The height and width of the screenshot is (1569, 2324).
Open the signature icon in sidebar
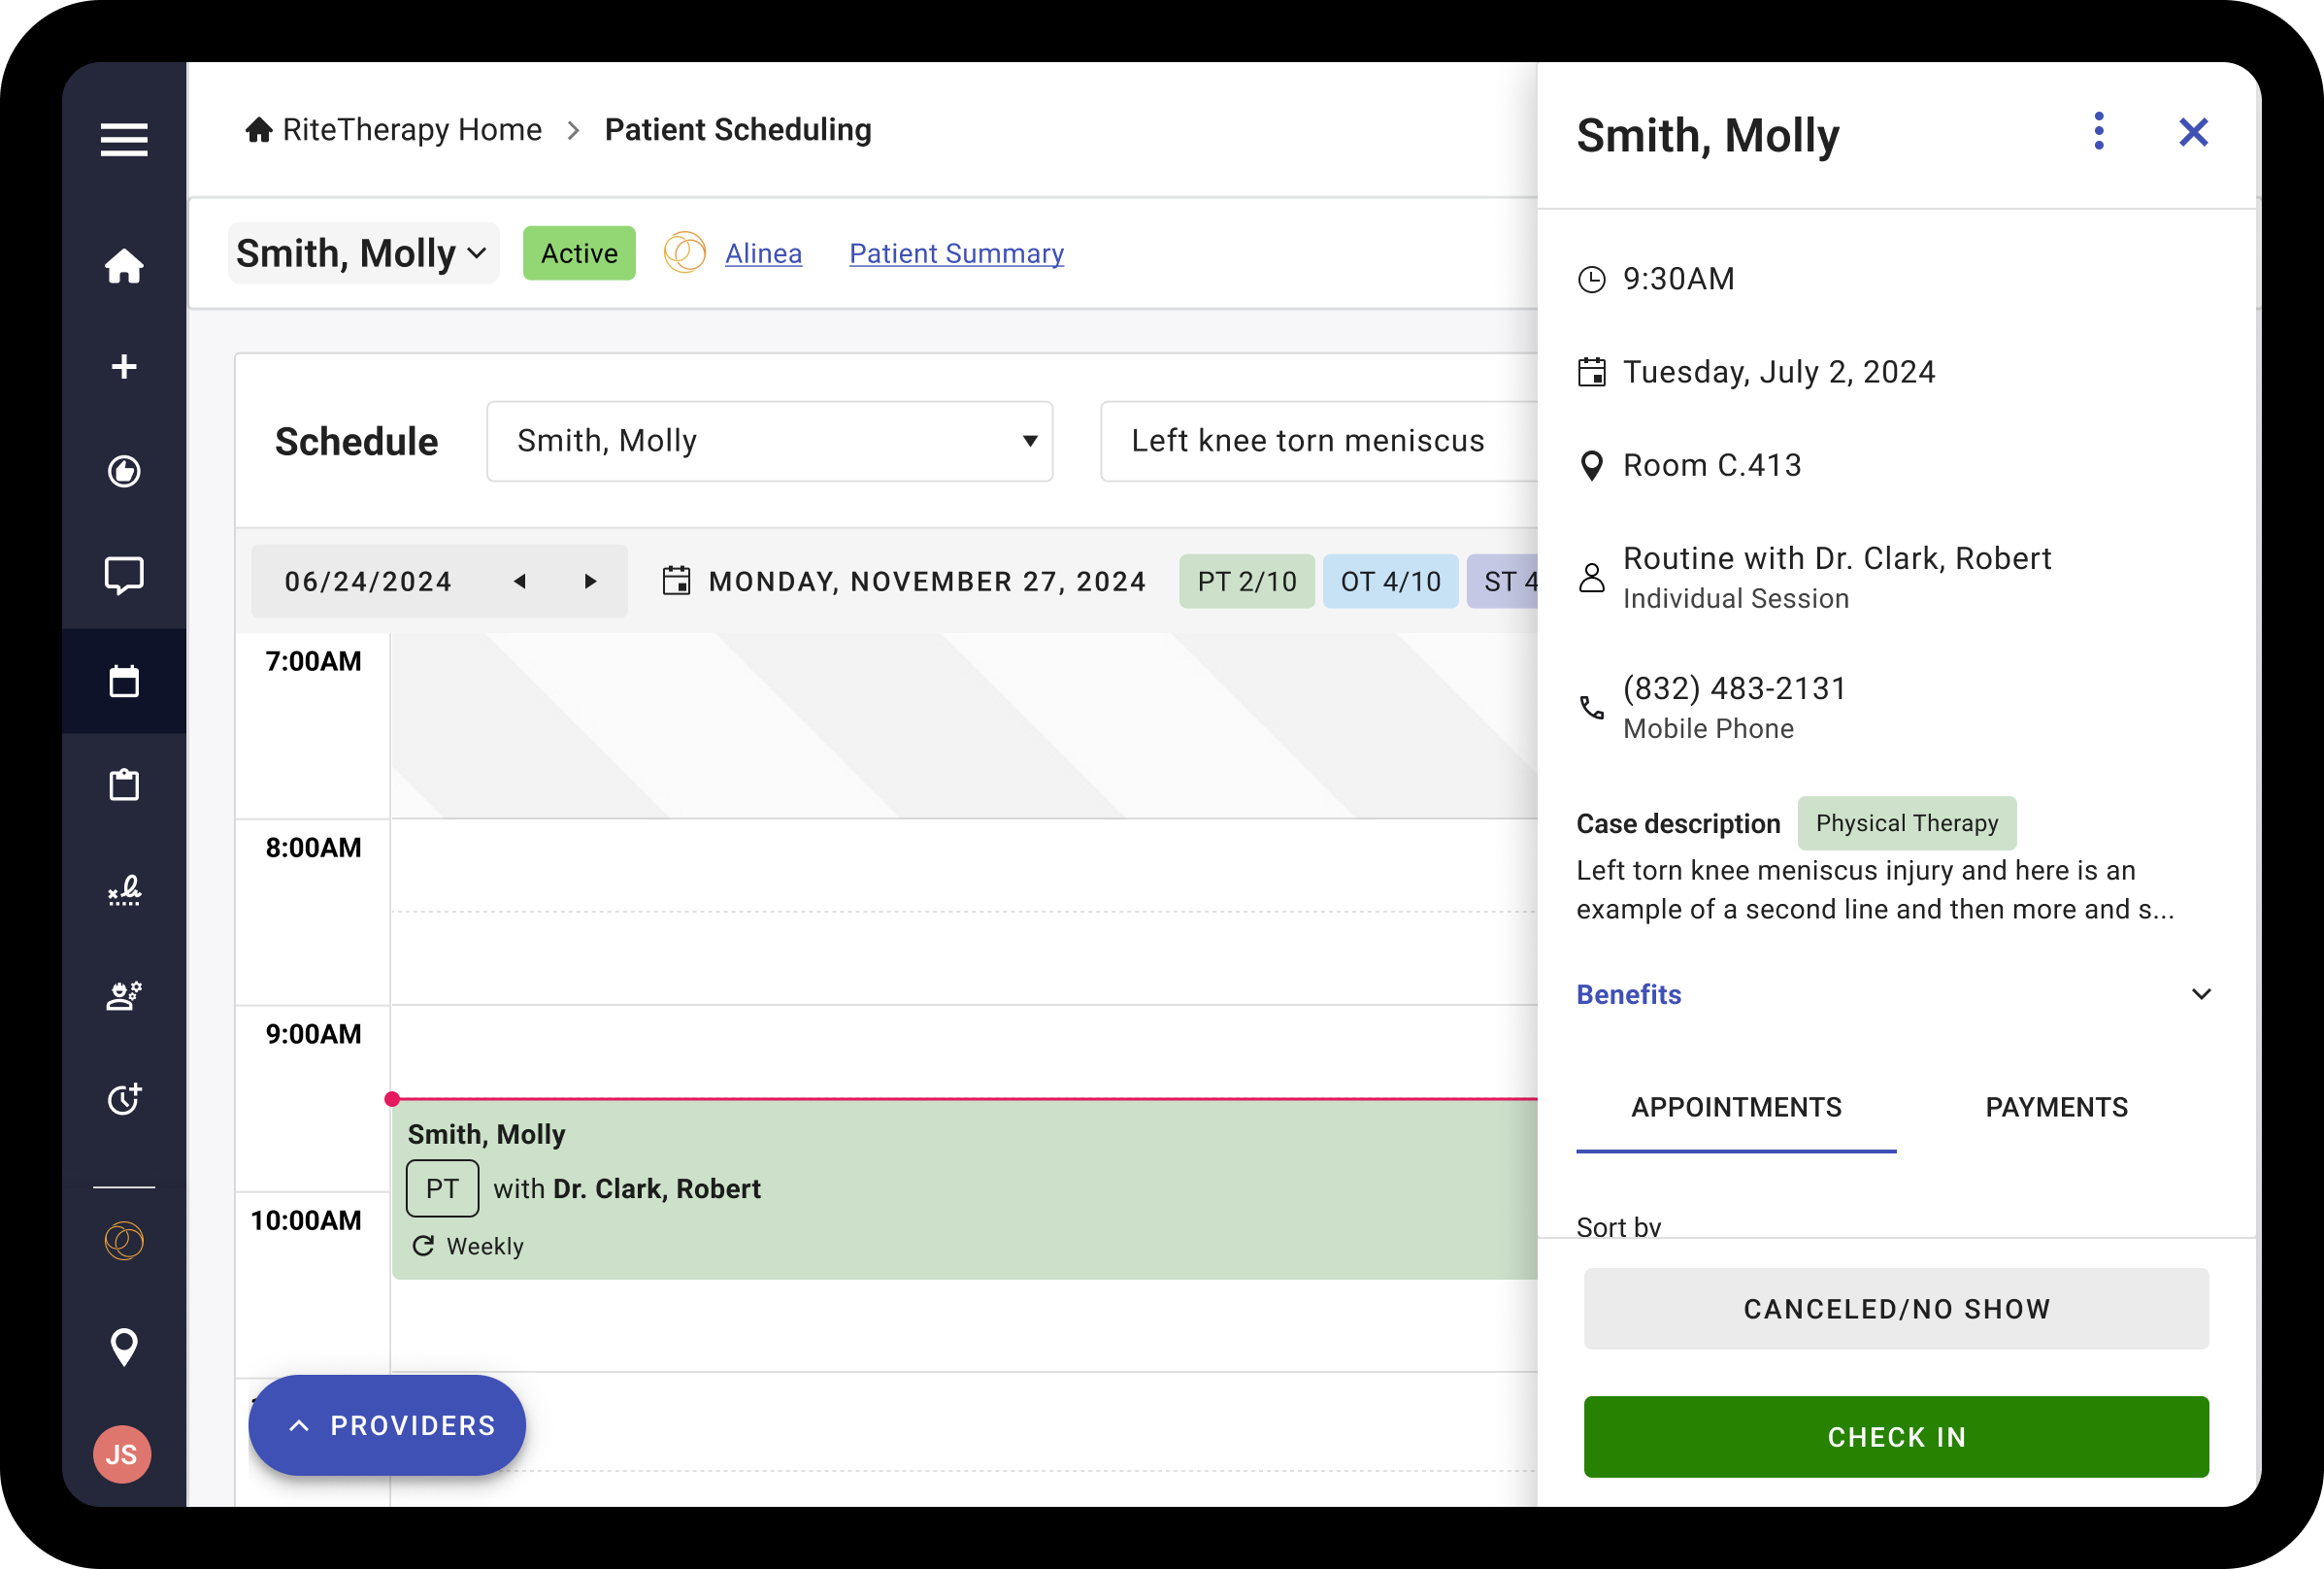pos(124,890)
